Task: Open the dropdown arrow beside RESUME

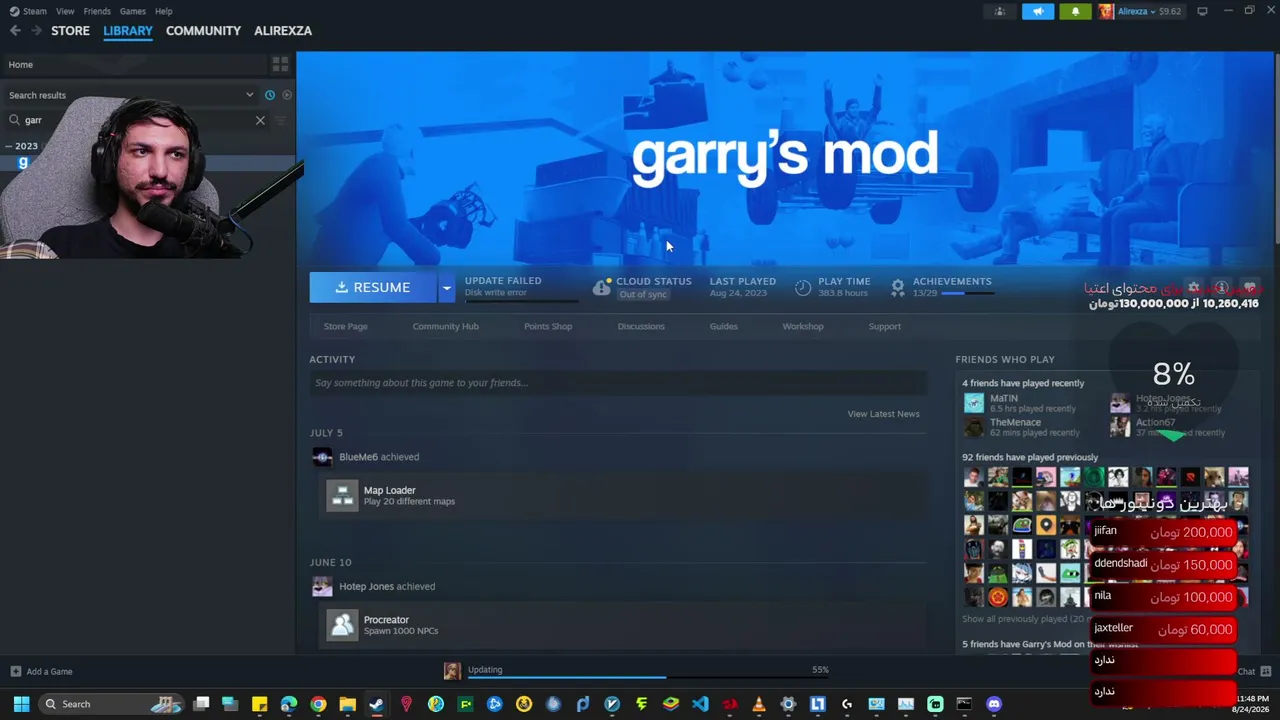Action: pyautogui.click(x=447, y=287)
